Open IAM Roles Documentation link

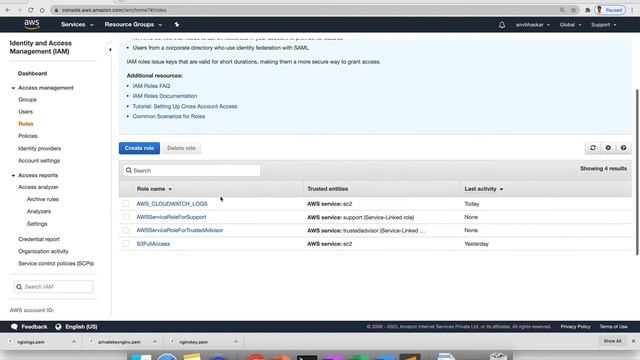pyautogui.click(x=164, y=96)
